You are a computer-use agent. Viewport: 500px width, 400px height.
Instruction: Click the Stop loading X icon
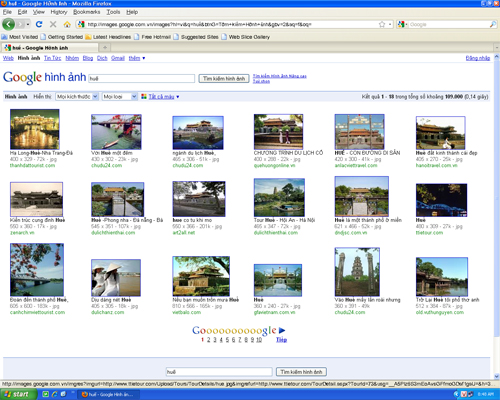53,24
